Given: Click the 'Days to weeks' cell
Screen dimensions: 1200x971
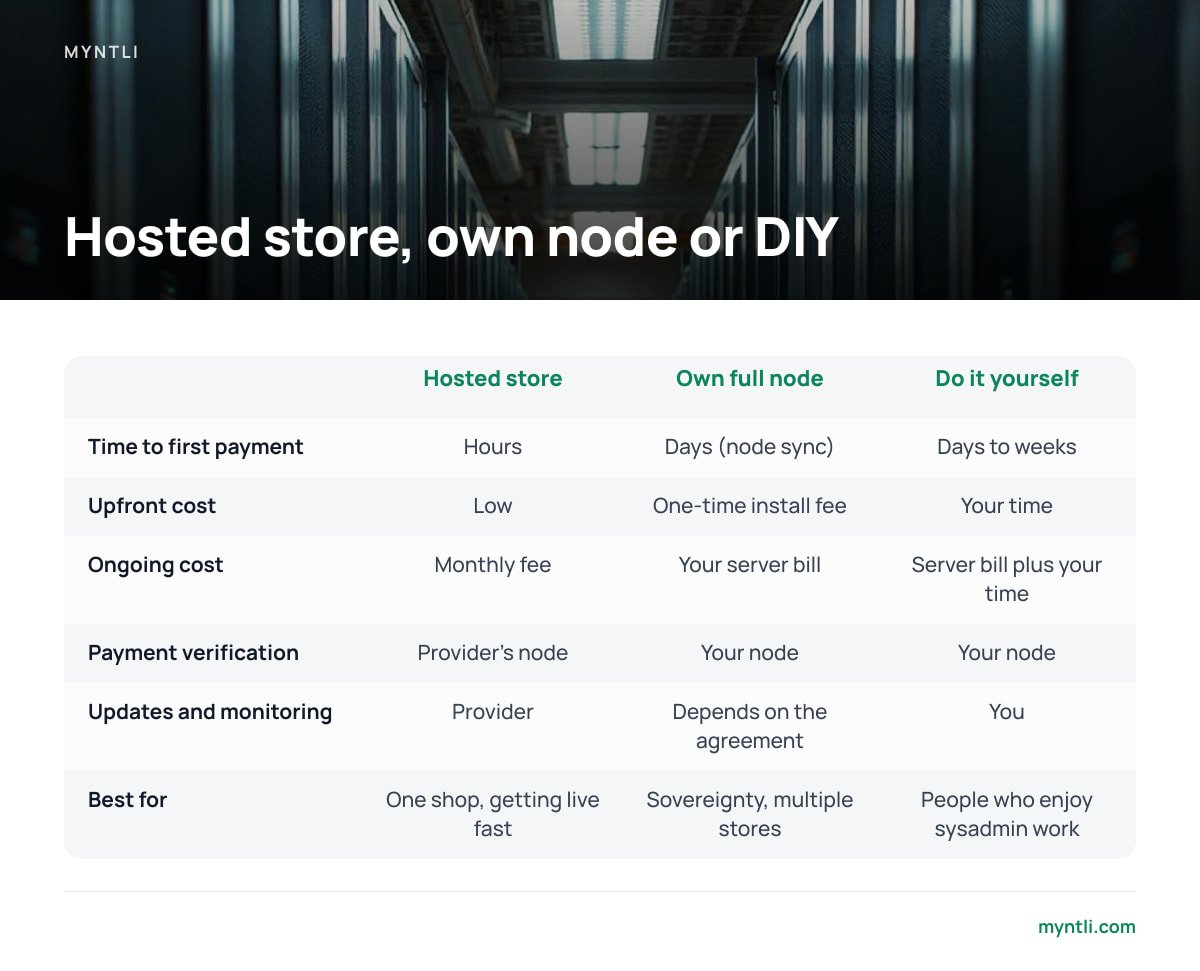Looking at the screenshot, I should coord(1007,447).
